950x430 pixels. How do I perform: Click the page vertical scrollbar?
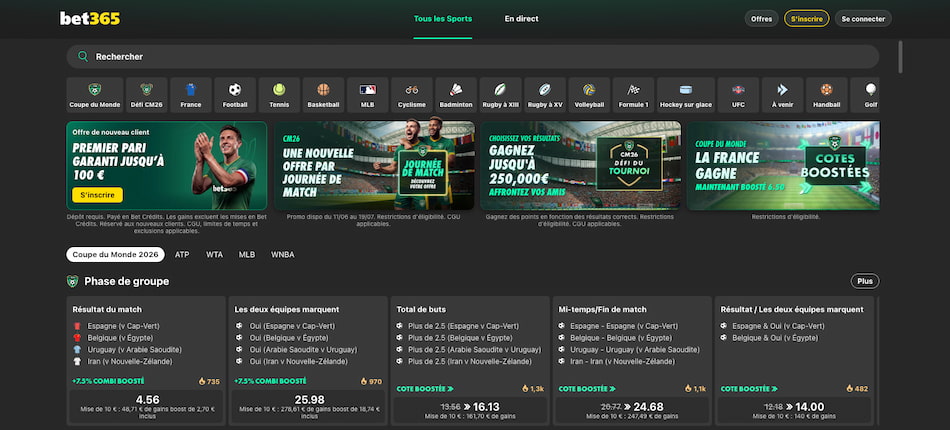(x=900, y=57)
